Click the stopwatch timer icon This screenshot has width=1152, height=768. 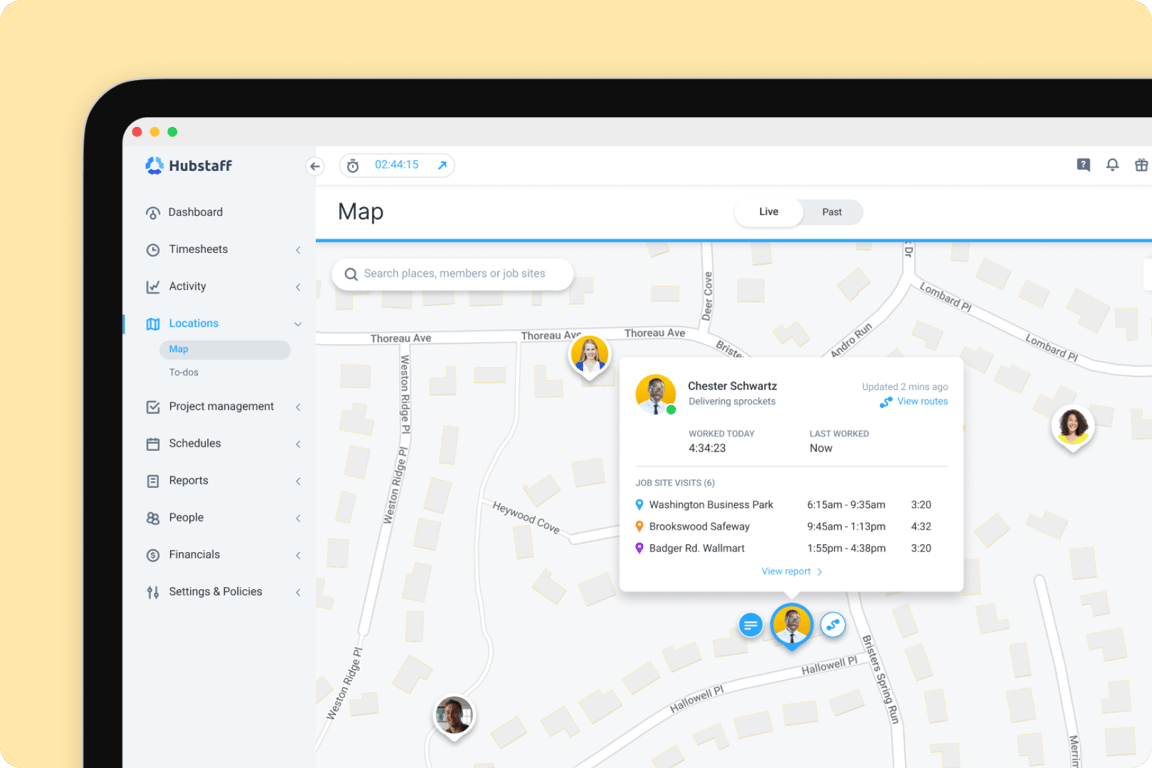[353, 165]
